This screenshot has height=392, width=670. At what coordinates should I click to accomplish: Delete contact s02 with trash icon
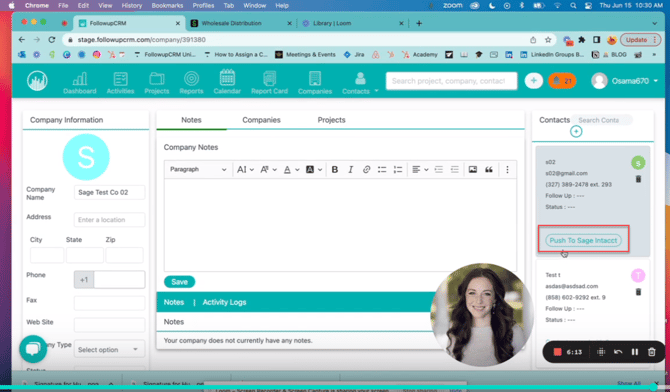638,179
